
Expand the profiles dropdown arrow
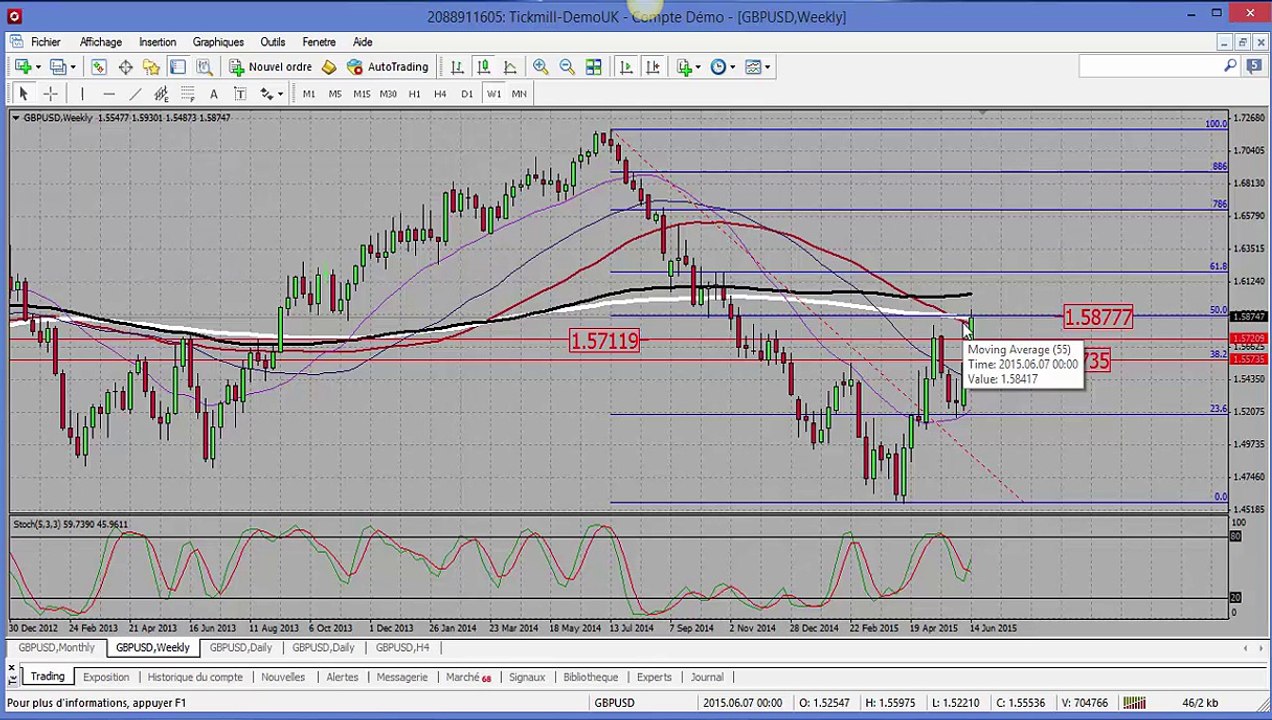point(73,67)
